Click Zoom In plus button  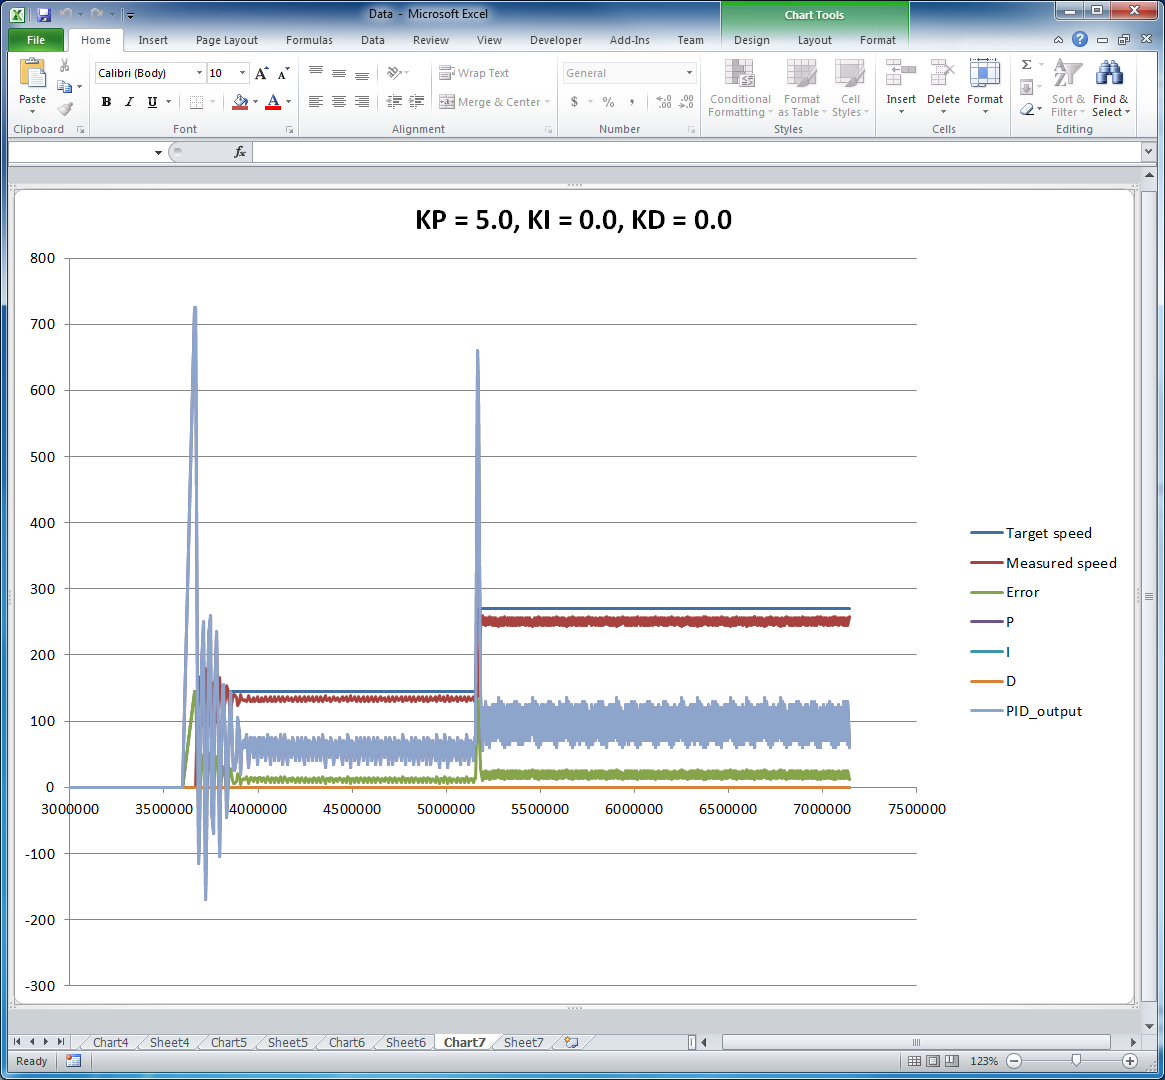coord(1130,1061)
